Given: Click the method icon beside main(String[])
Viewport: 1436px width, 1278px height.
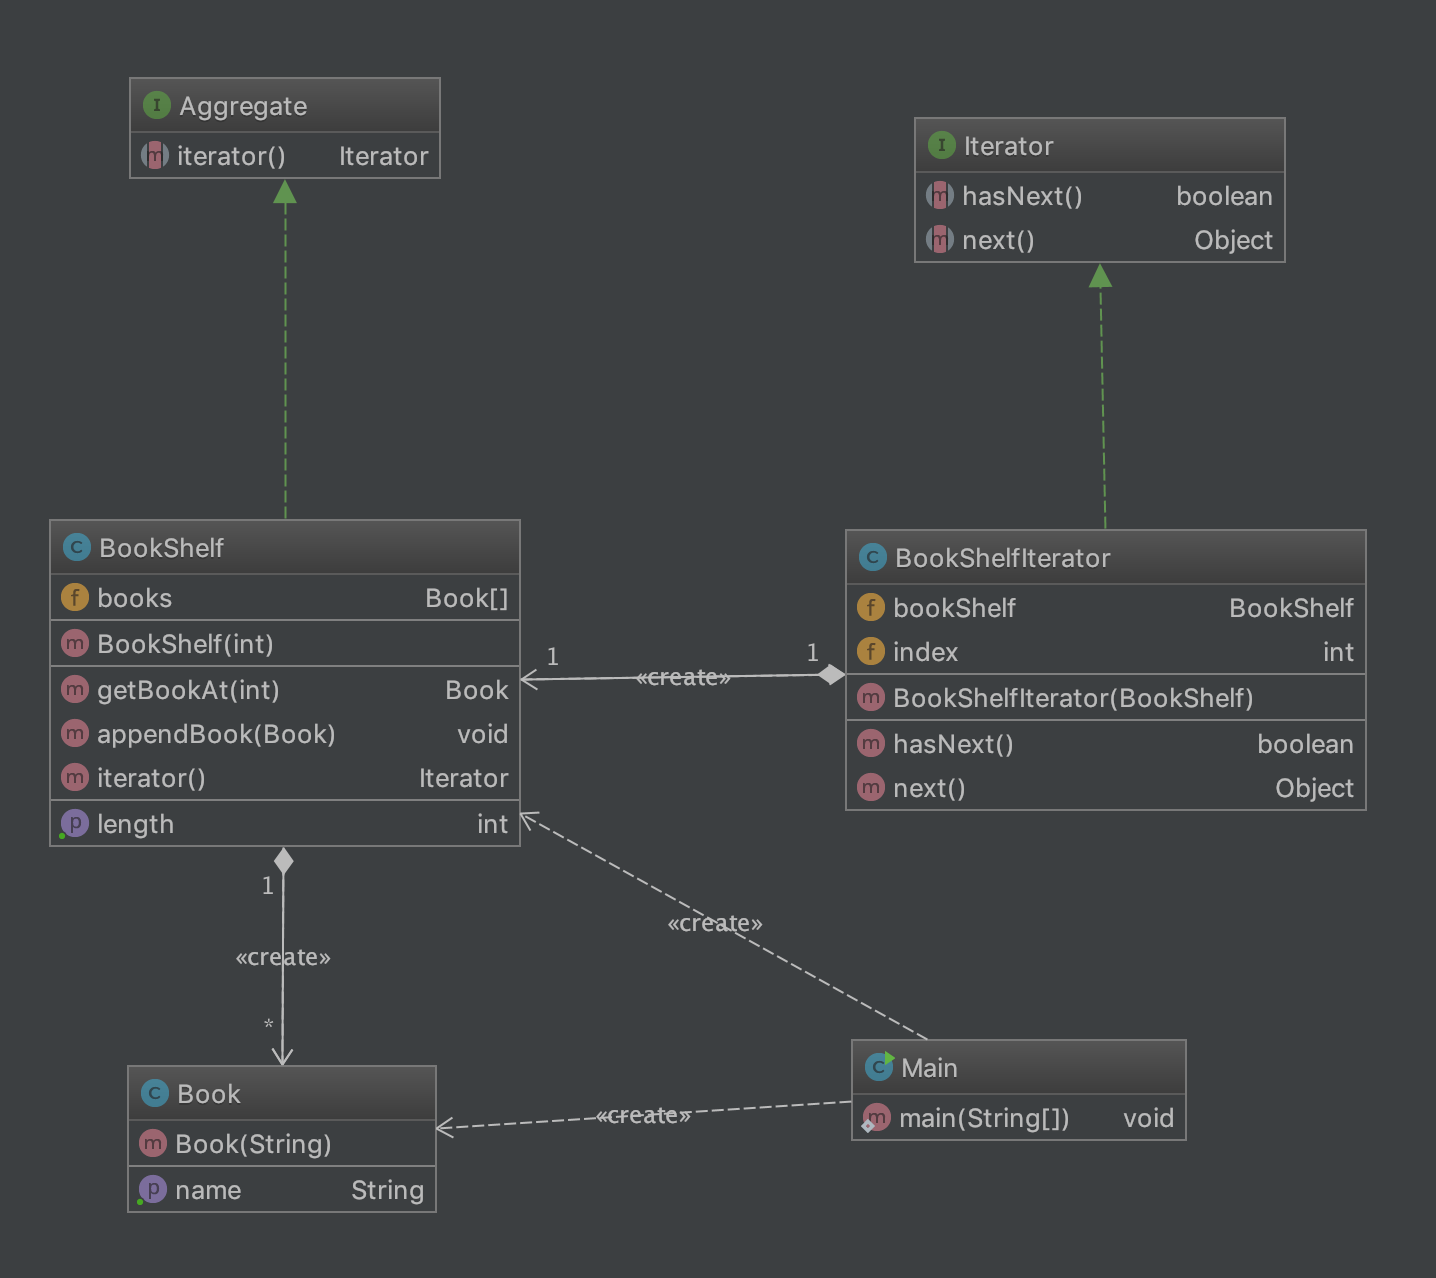Looking at the screenshot, I should click(x=876, y=1117).
